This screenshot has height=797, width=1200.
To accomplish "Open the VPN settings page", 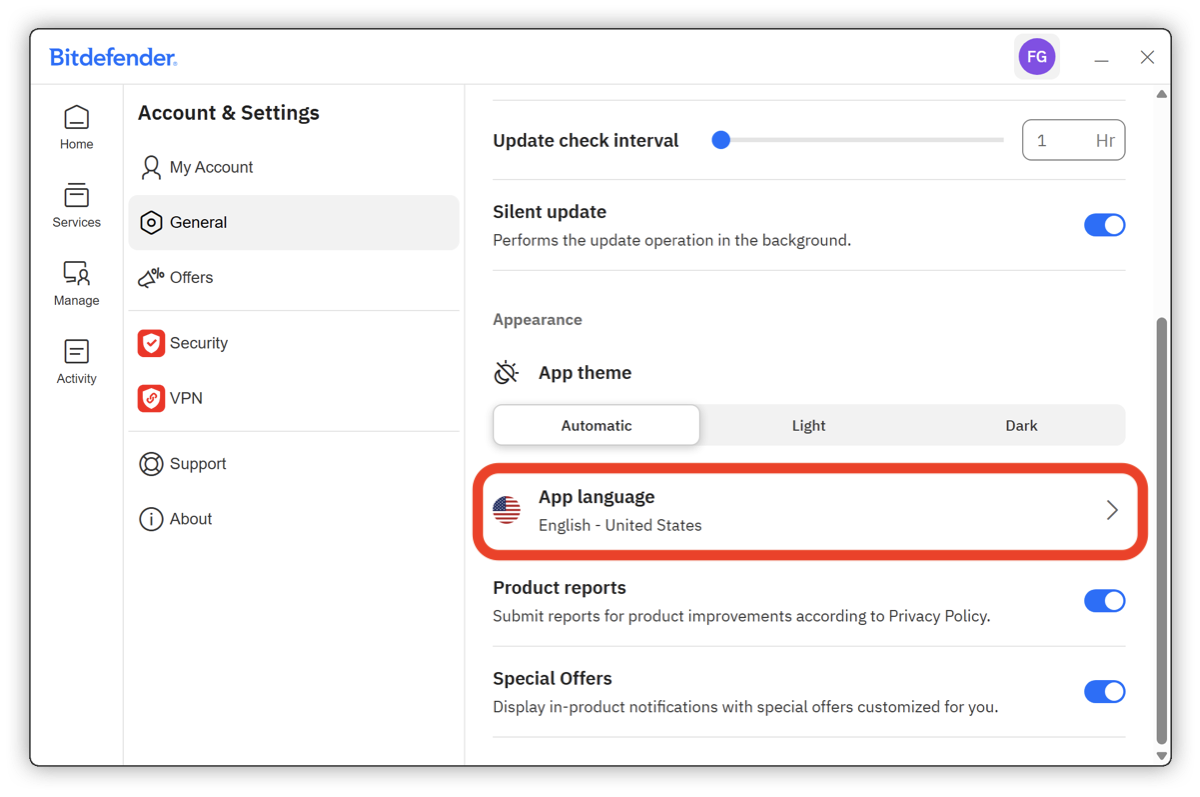I will tap(294, 398).
